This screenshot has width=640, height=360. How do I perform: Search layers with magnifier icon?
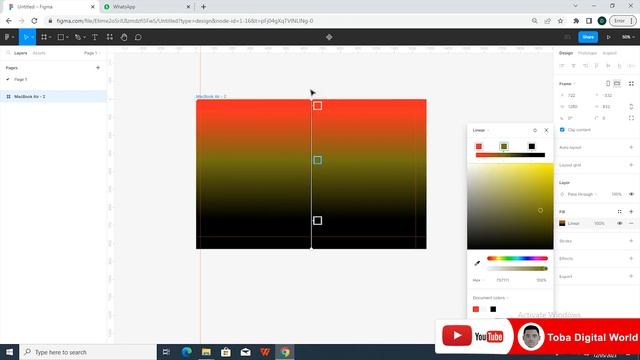coord(8,53)
